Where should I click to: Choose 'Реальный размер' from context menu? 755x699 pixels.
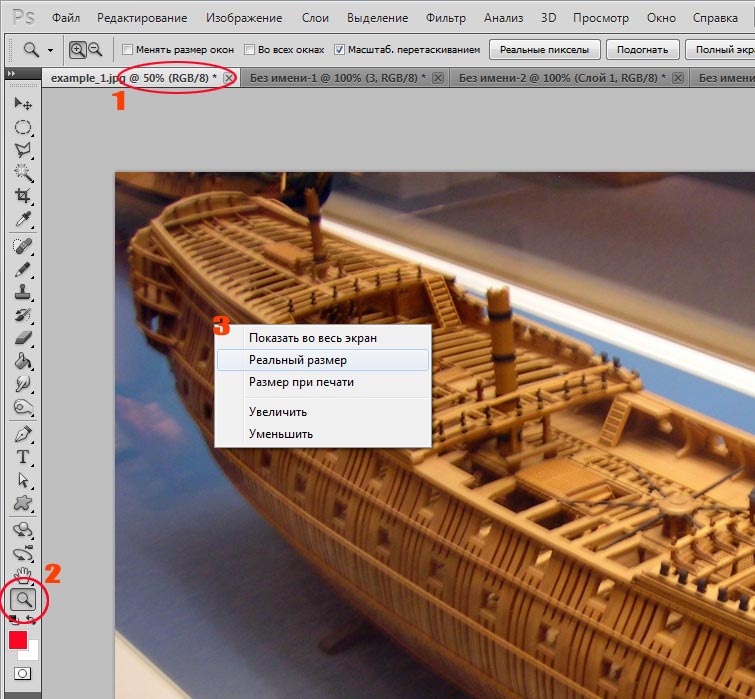(x=298, y=360)
